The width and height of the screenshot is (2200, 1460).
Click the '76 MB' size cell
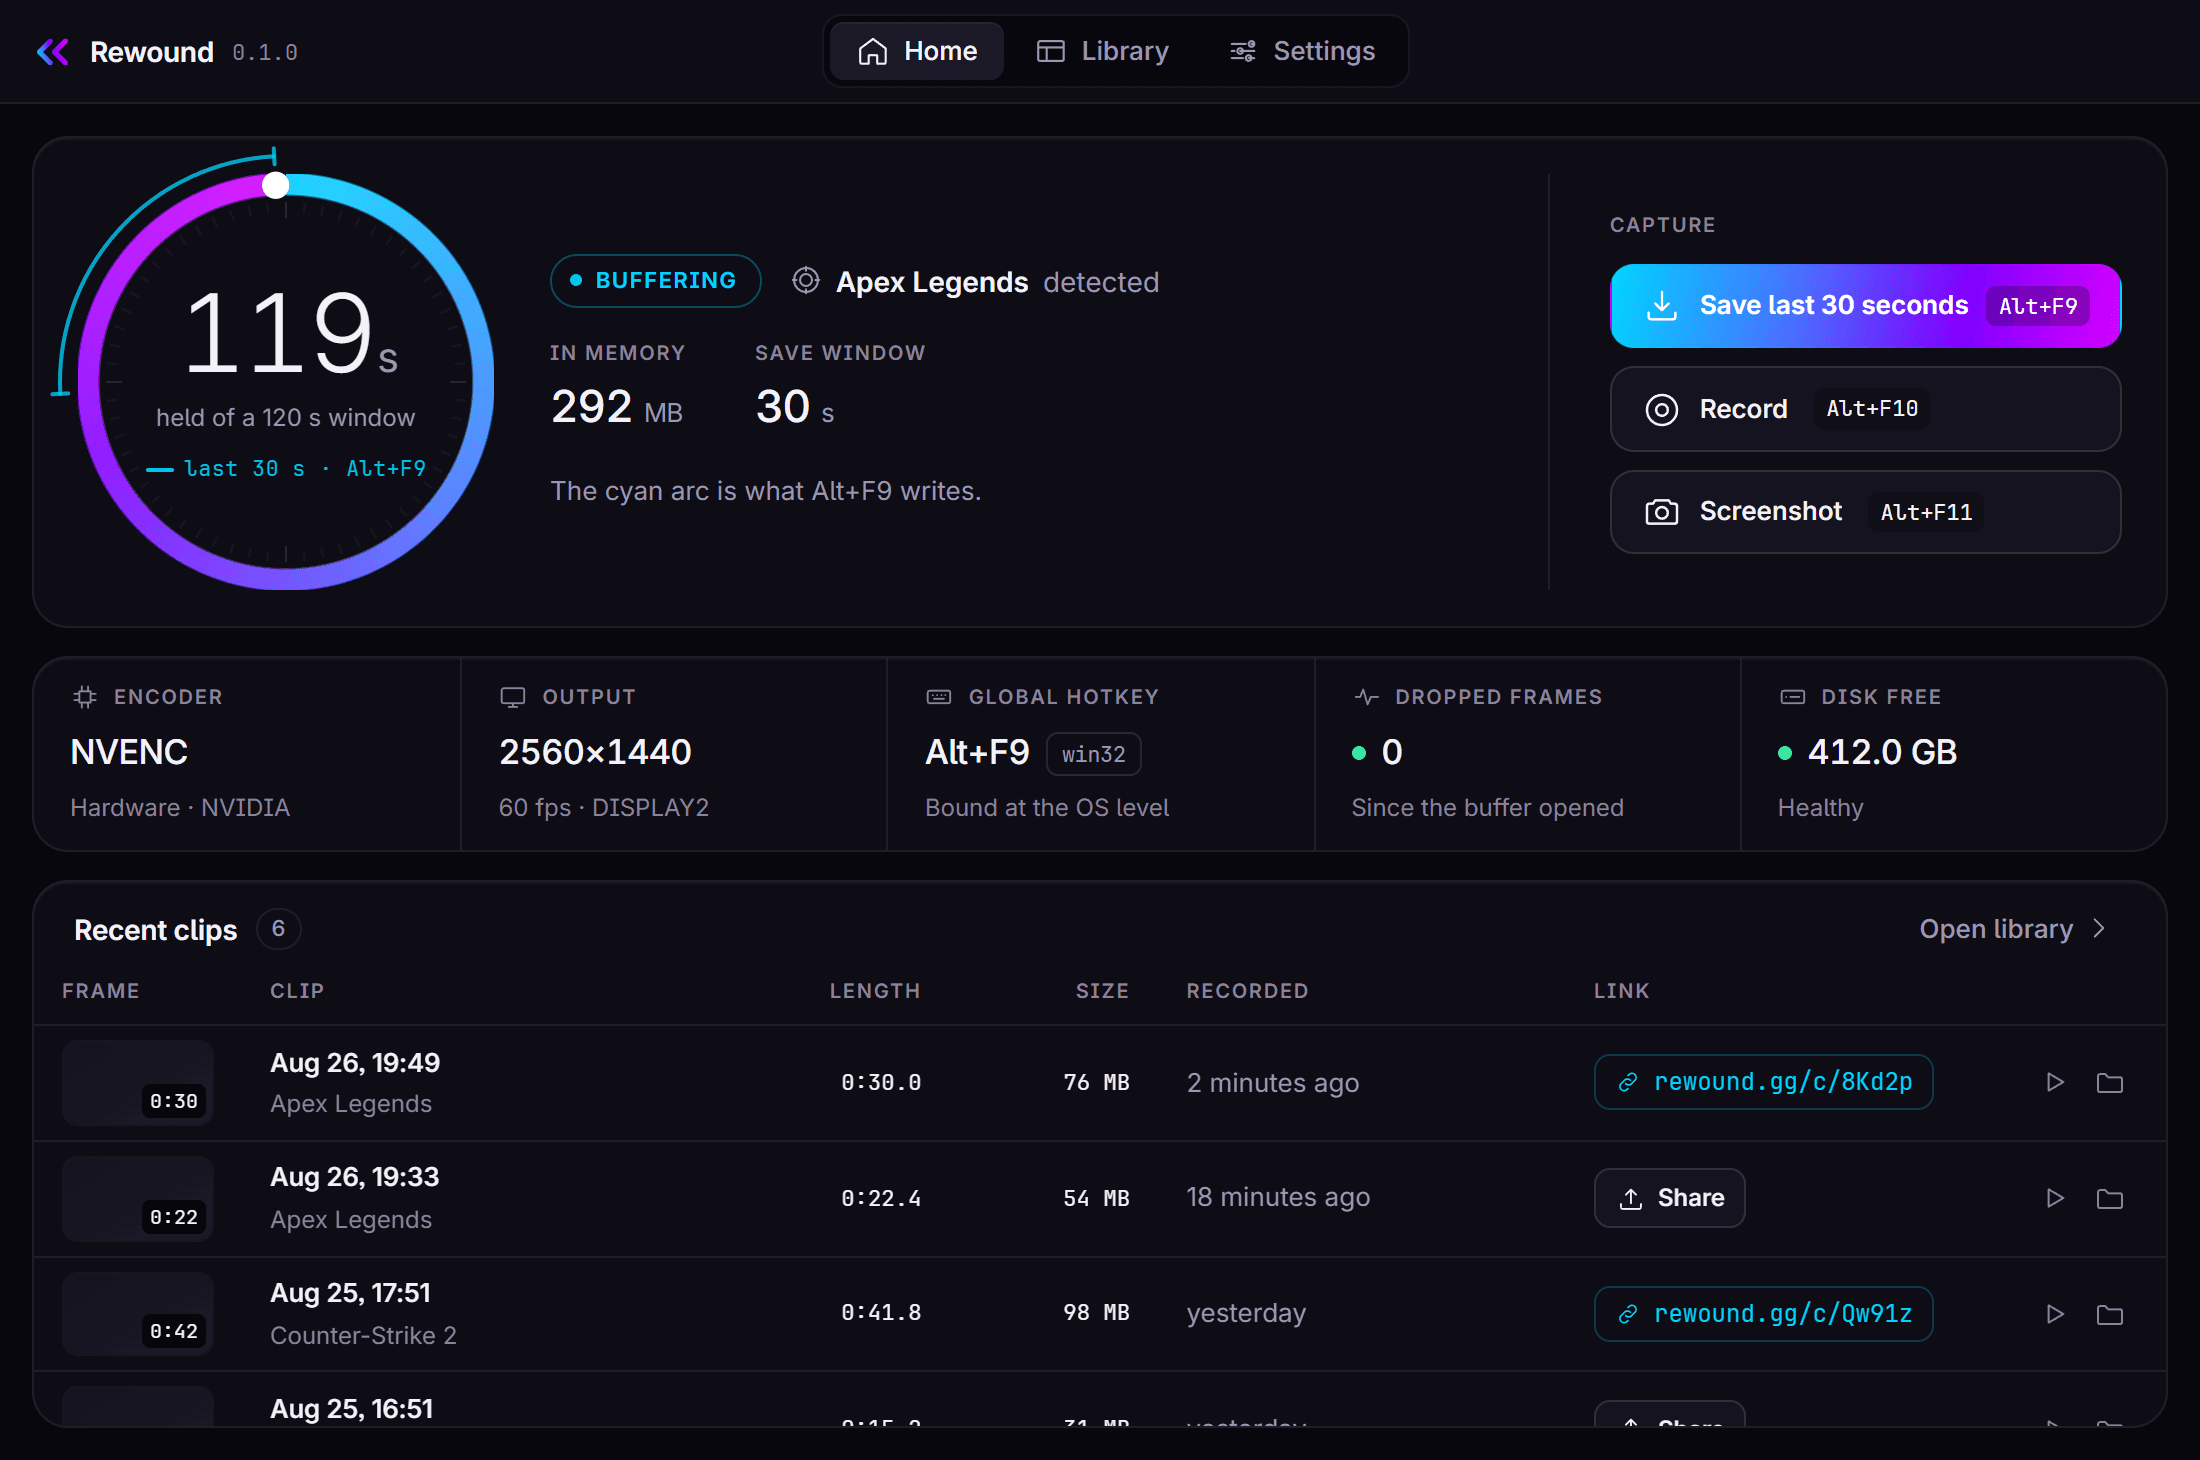1096,1083
